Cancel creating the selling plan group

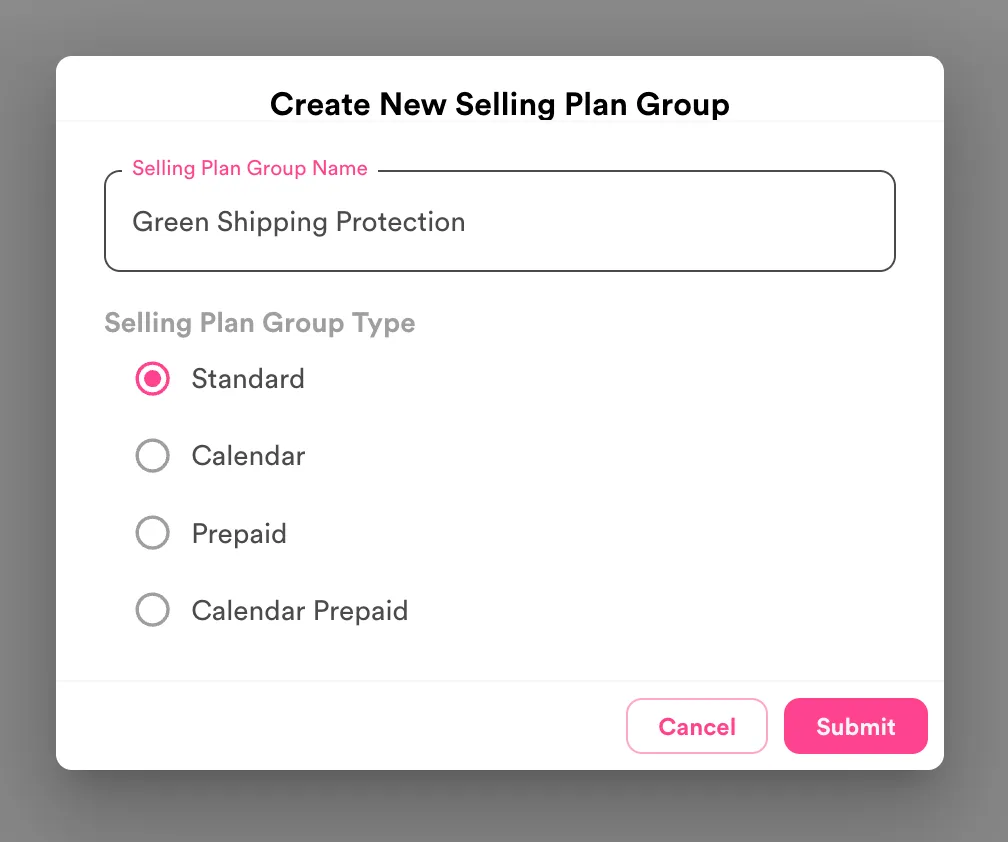pyautogui.click(x=696, y=726)
